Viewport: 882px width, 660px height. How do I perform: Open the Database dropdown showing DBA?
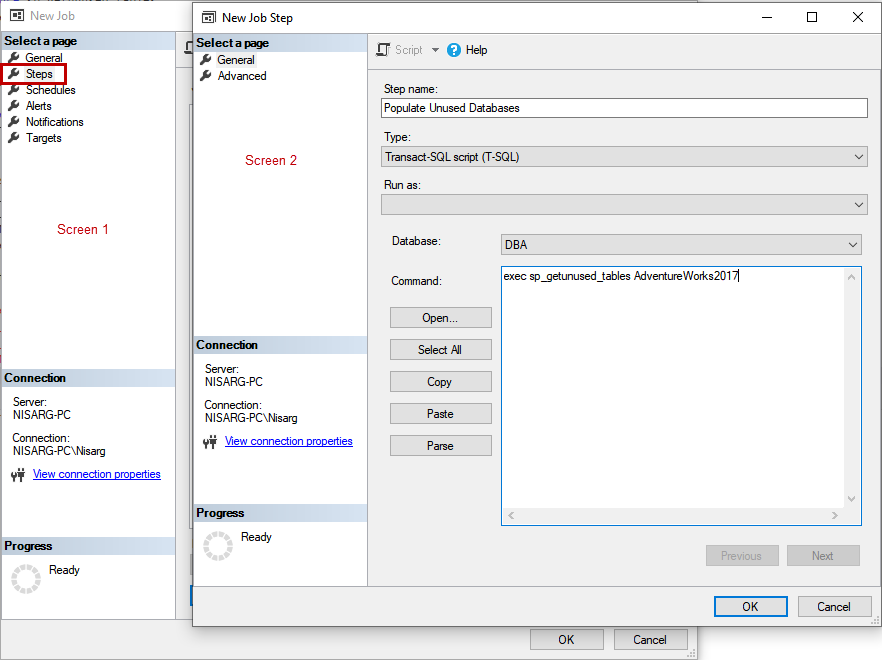[x=681, y=245]
